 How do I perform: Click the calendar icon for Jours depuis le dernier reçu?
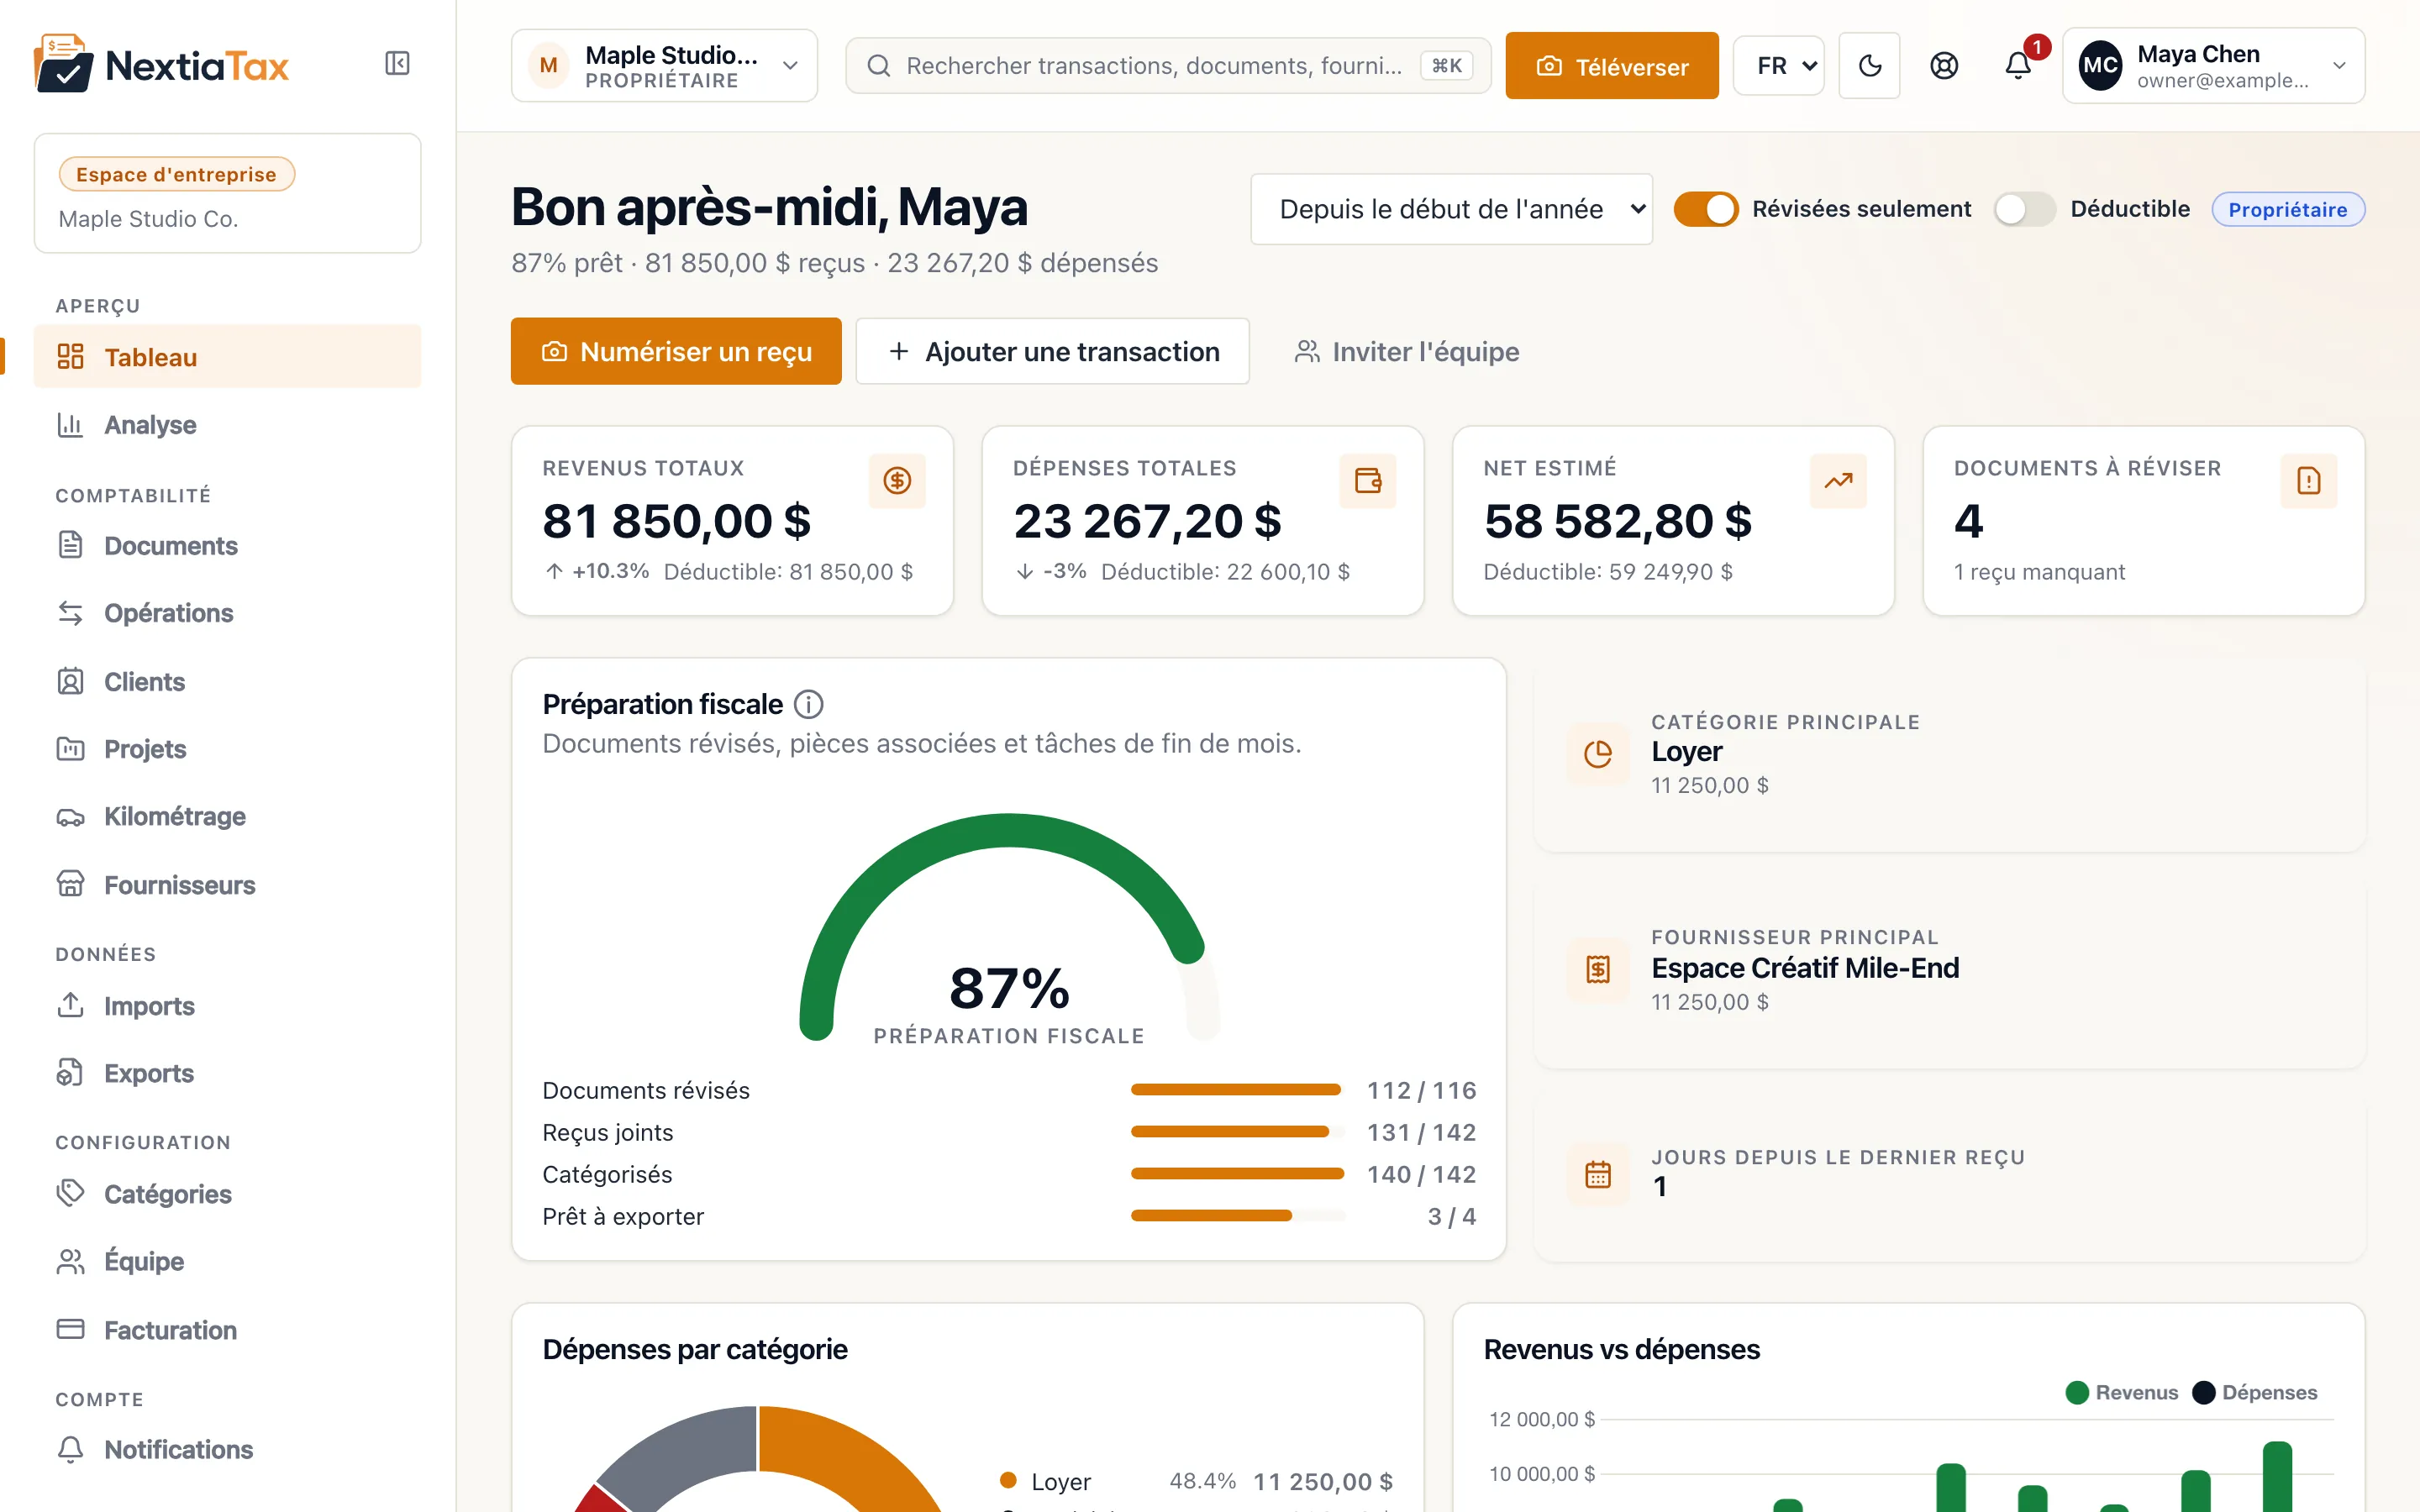(1597, 1174)
